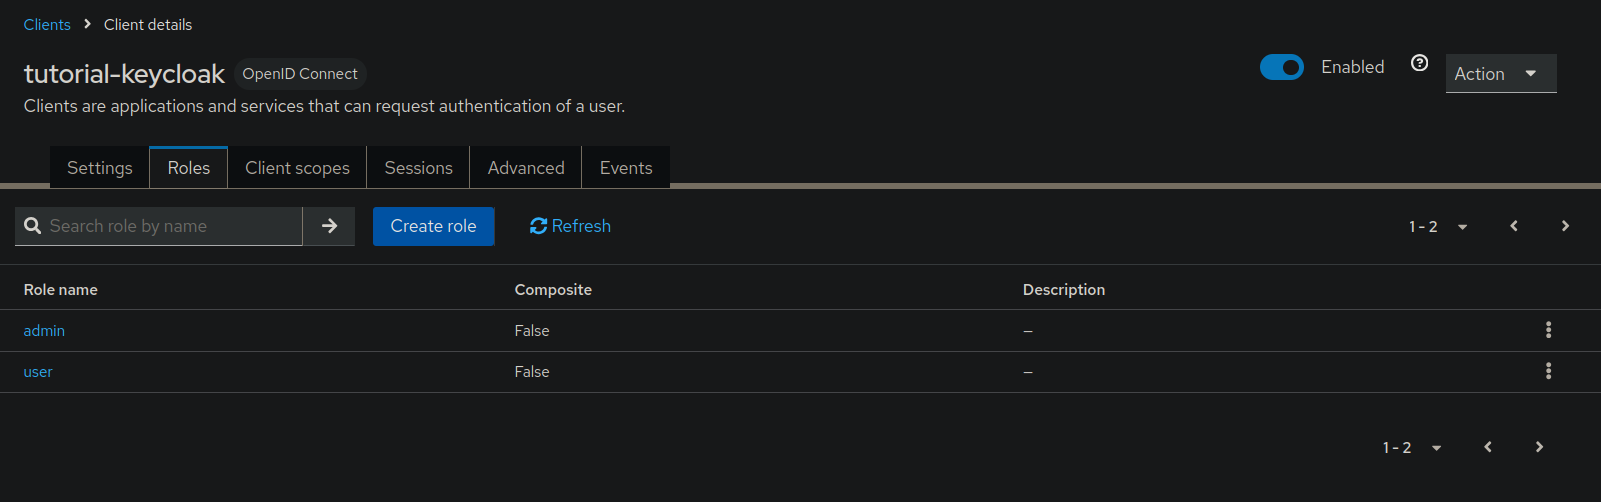Switch to the Settings tab
The width and height of the screenshot is (1601, 502).
99,168
